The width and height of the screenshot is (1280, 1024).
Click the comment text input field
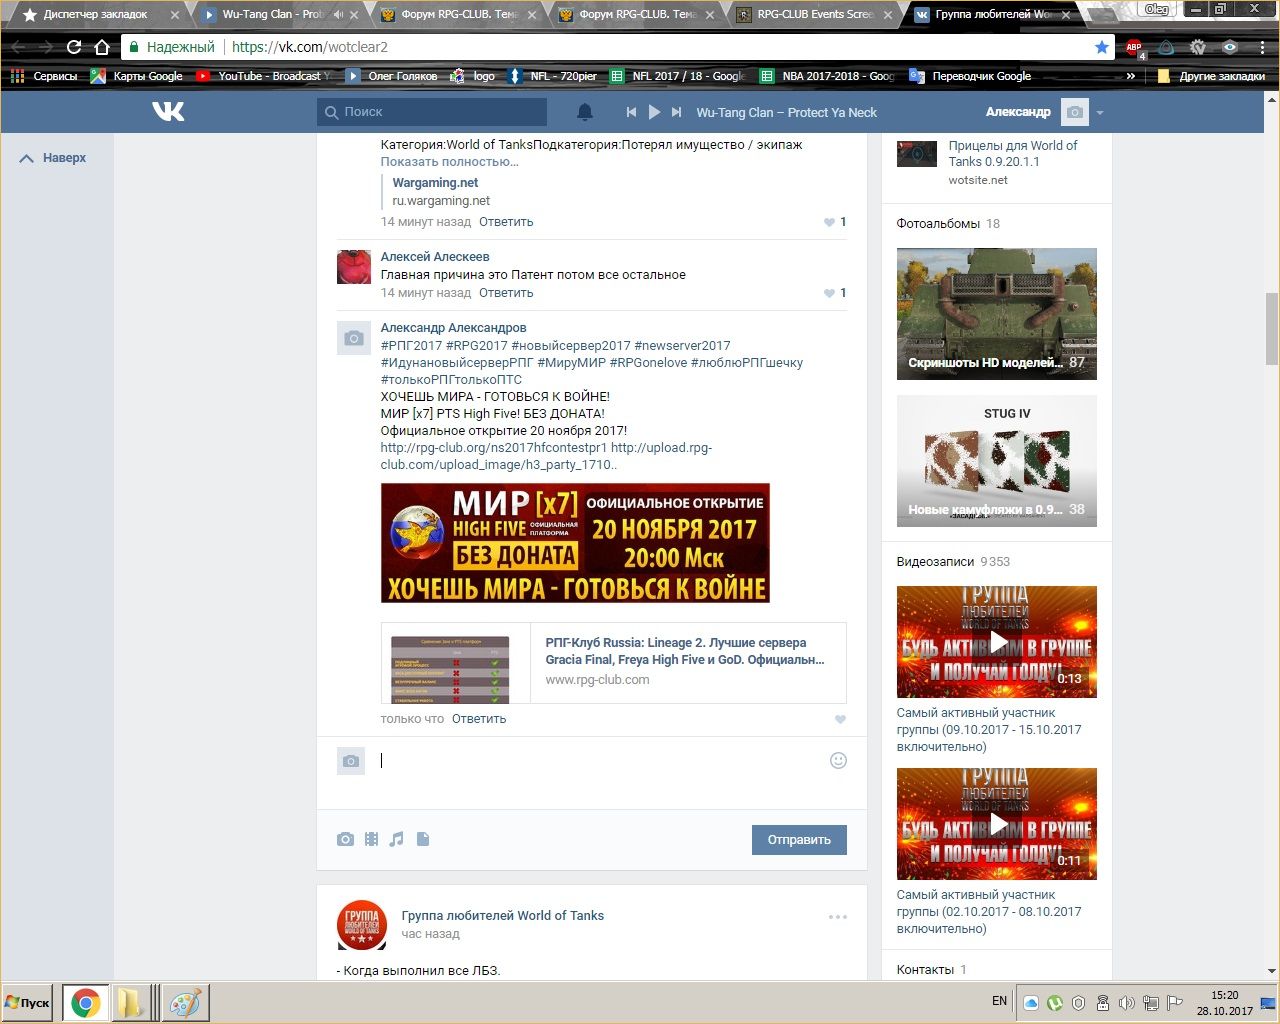600,761
